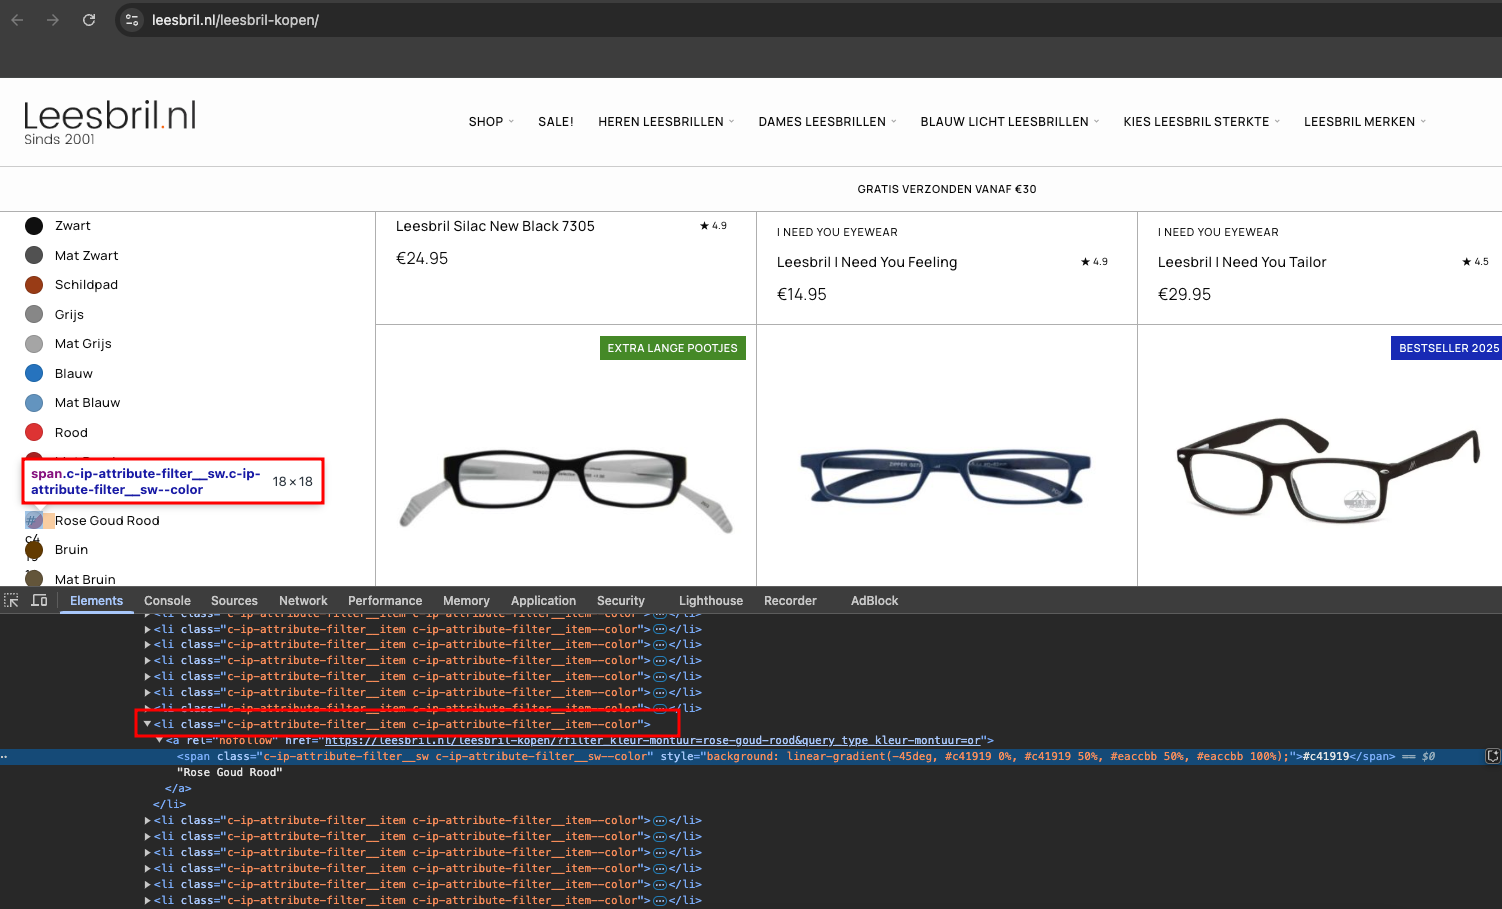Image resolution: width=1502 pixels, height=909 pixels.
Task: Click the Mat Bruin filter label
Action: coord(85,579)
